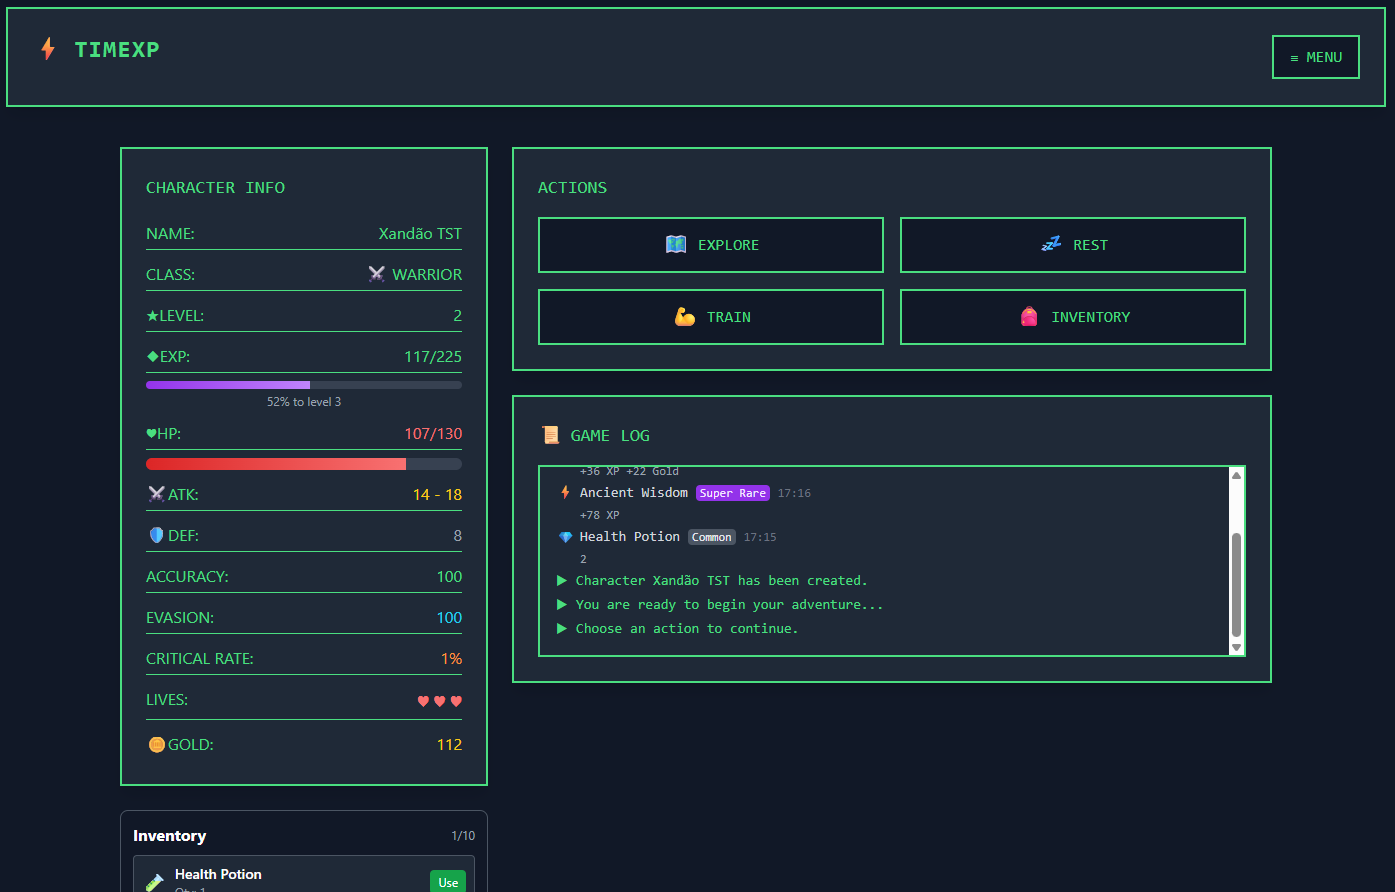Screen dimensions: 1395x892
Task: Click the flexed arm Train icon
Action: [685, 317]
